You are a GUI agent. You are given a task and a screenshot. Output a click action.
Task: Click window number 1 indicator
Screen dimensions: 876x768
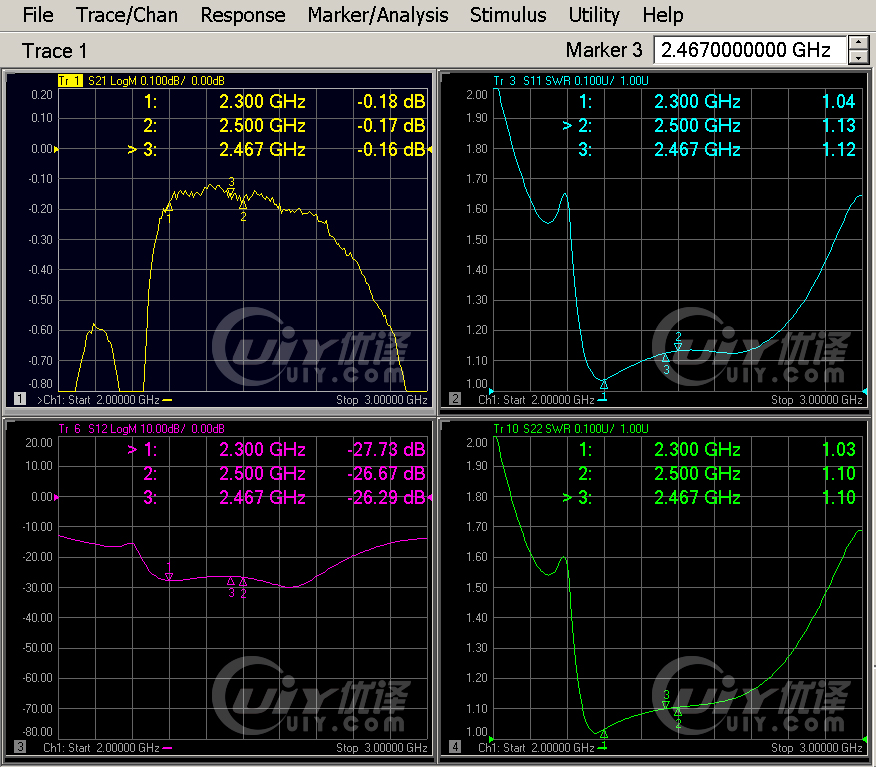[20, 399]
